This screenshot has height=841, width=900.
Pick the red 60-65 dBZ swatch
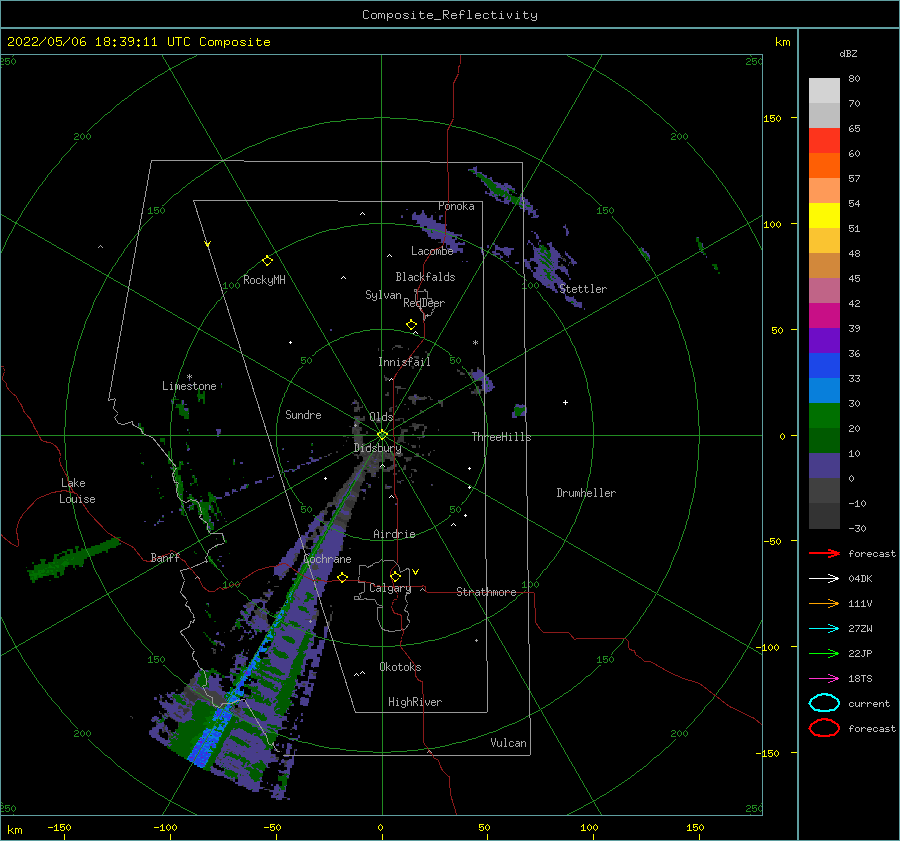[824, 141]
